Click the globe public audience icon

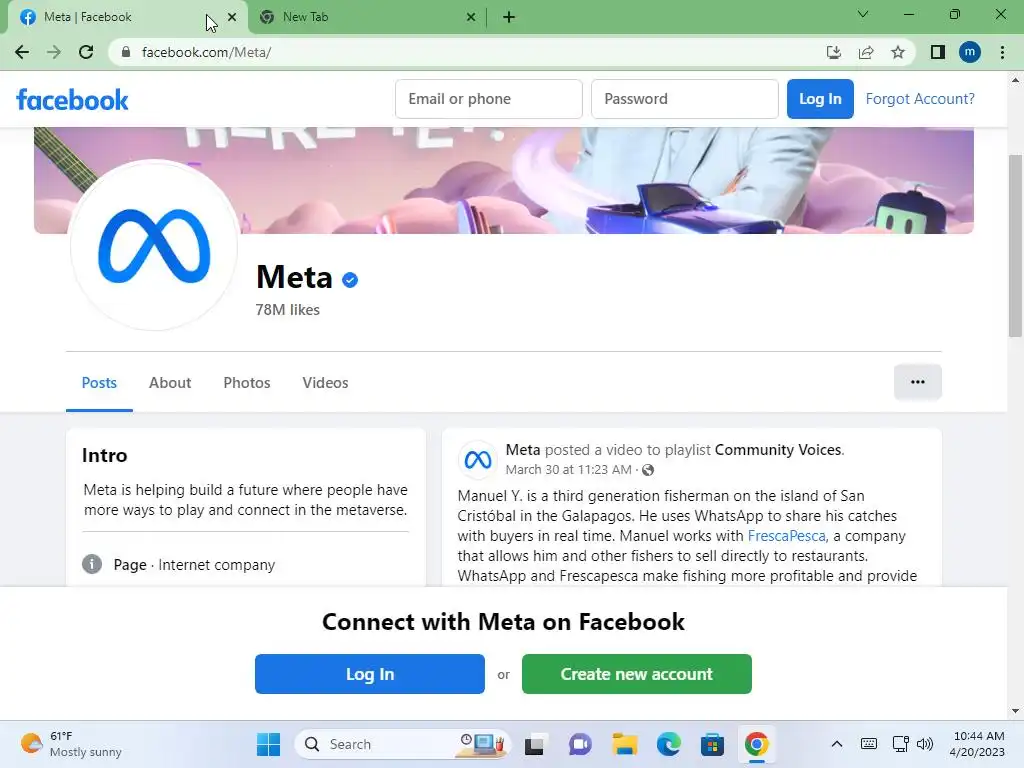tap(648, 470)
